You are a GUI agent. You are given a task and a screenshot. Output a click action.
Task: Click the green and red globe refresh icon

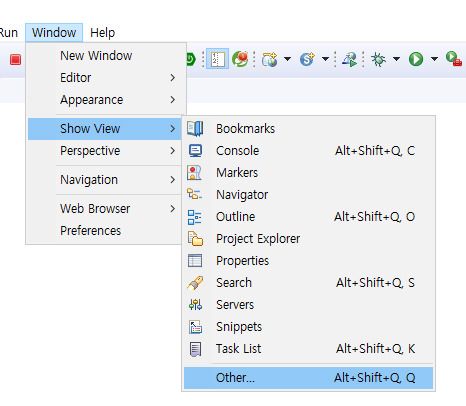click(x=240, y=59)
